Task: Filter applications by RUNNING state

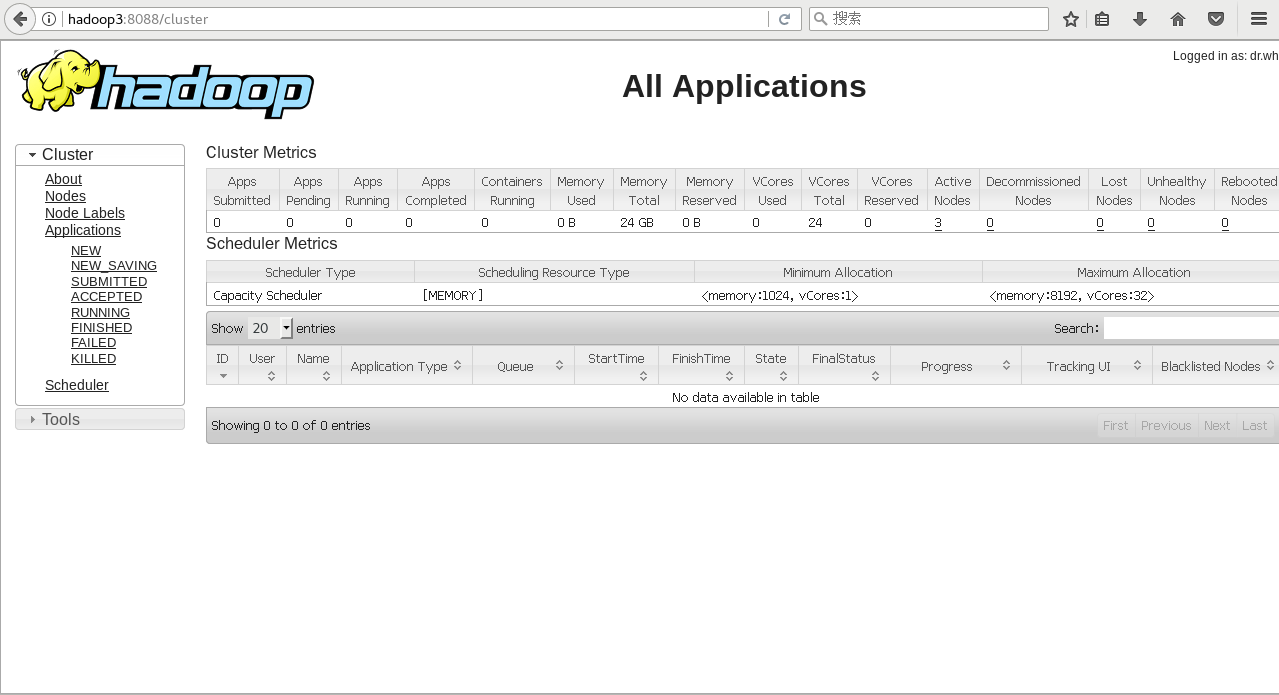Action: [100, 313]
